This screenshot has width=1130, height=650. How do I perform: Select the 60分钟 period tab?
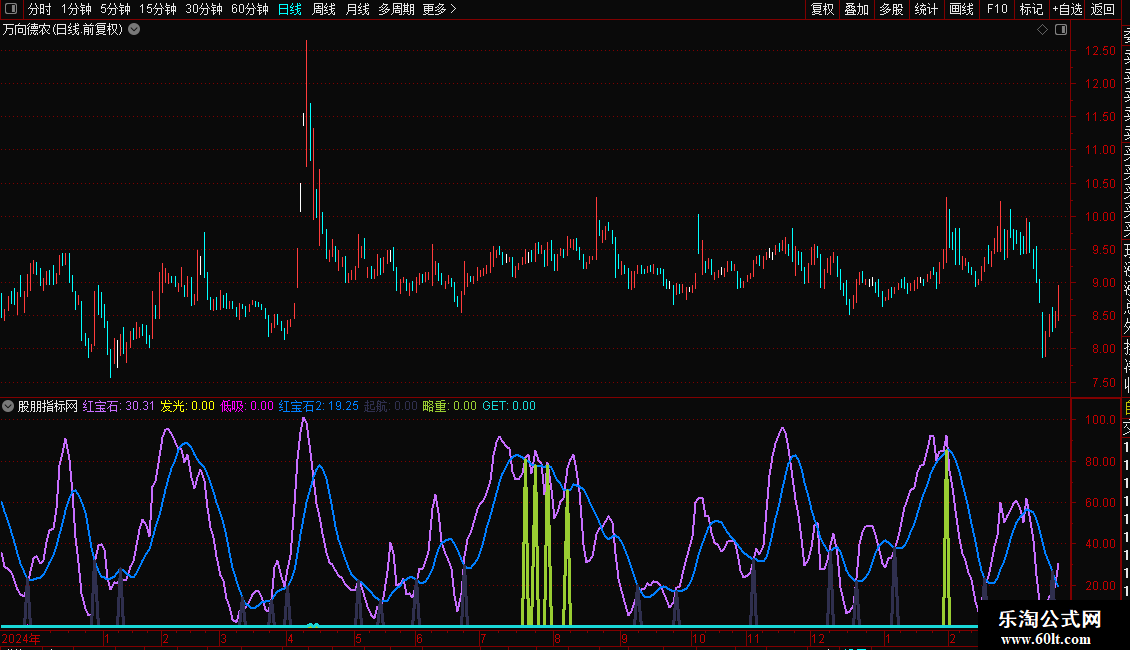250,9
